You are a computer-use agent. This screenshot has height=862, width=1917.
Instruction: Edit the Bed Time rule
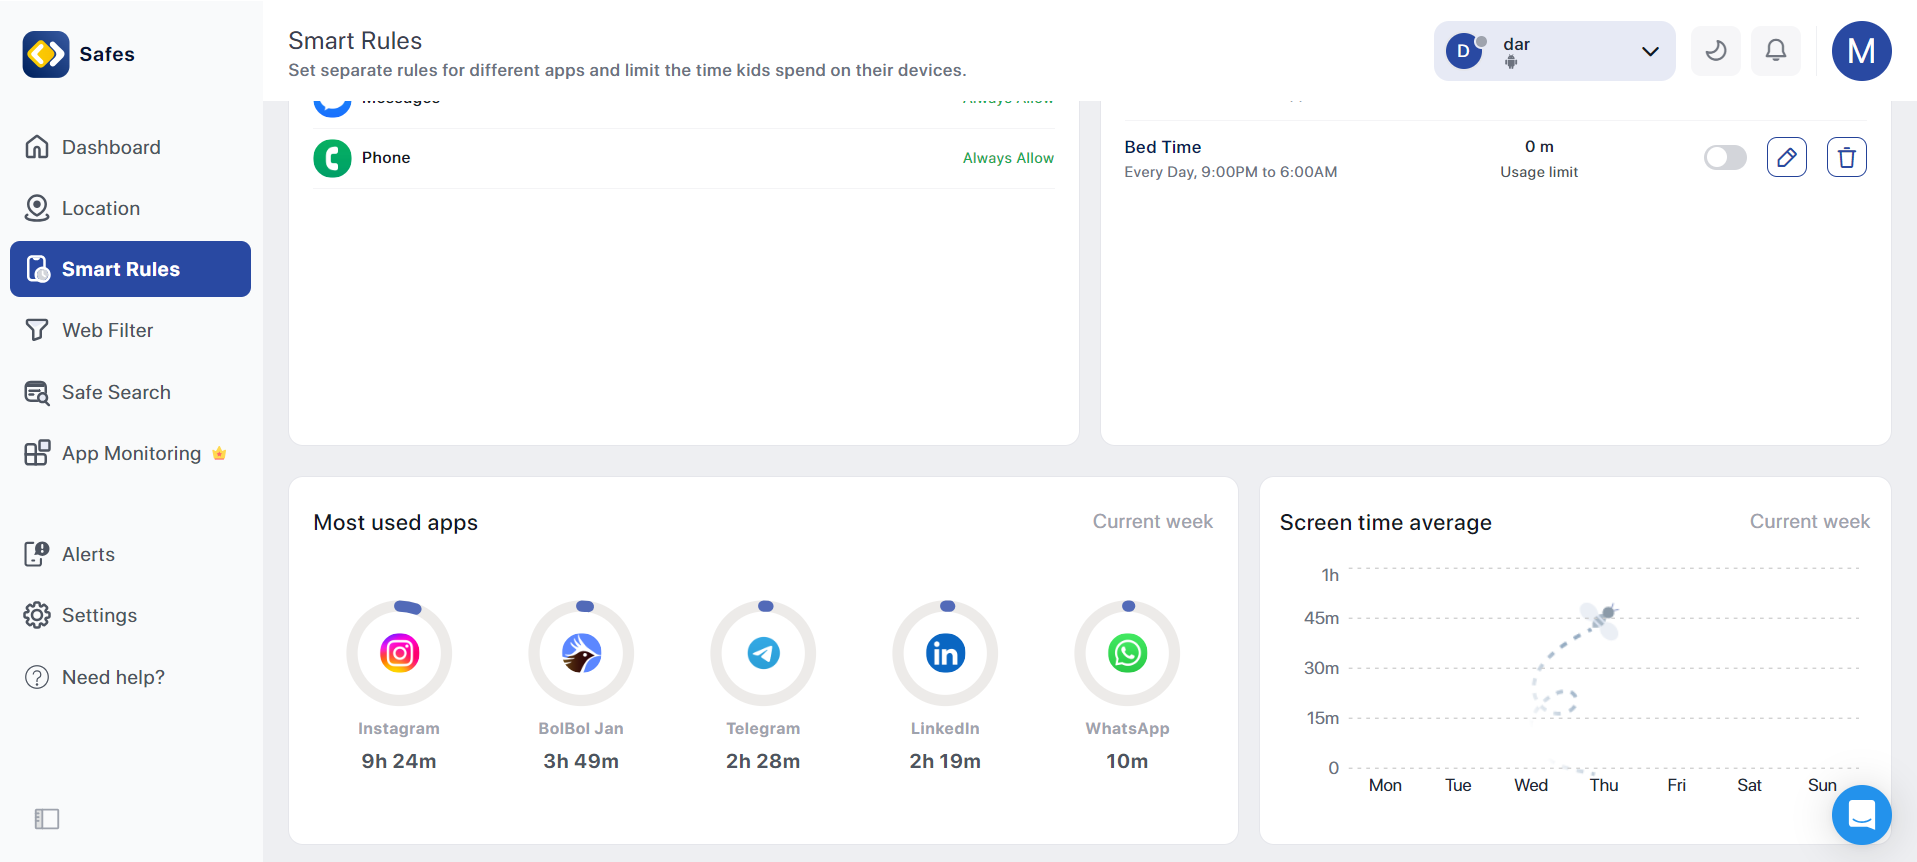(x=1787, y=157)
